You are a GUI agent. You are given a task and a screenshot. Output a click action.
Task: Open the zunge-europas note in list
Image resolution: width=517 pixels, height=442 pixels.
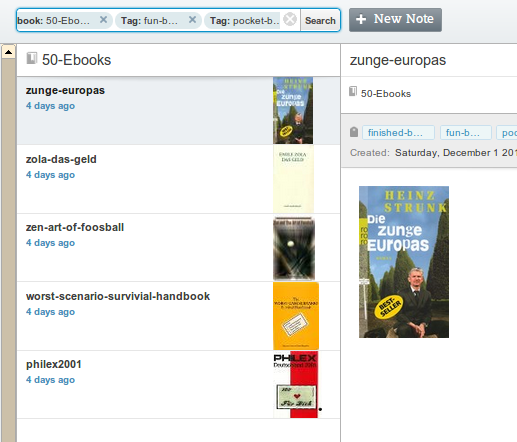(178, 111)
